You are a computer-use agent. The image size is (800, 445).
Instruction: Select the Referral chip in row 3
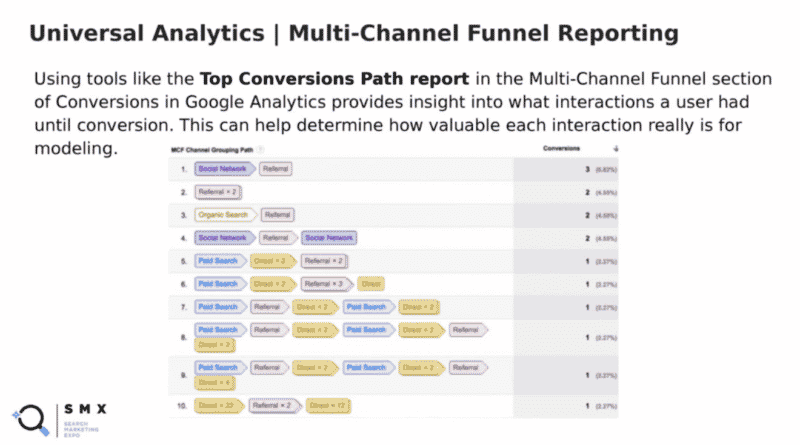coord(278,215)
